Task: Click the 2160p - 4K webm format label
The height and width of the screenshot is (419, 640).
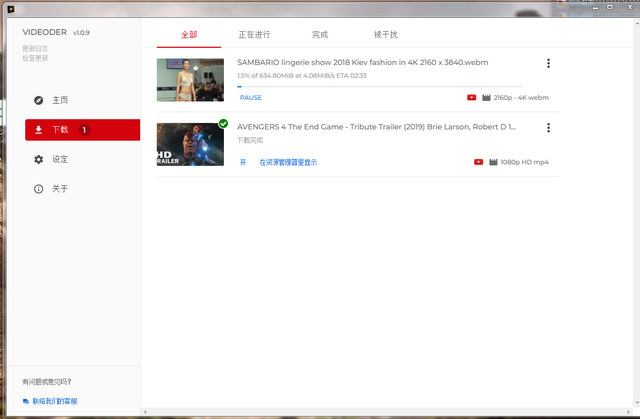Action: [521, 98]
